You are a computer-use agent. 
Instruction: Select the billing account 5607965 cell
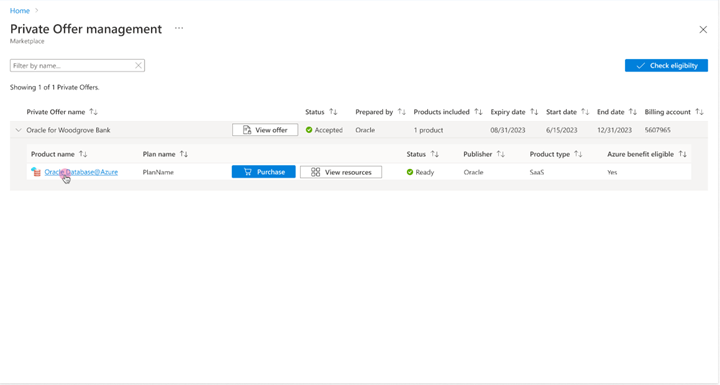point(658,130)
